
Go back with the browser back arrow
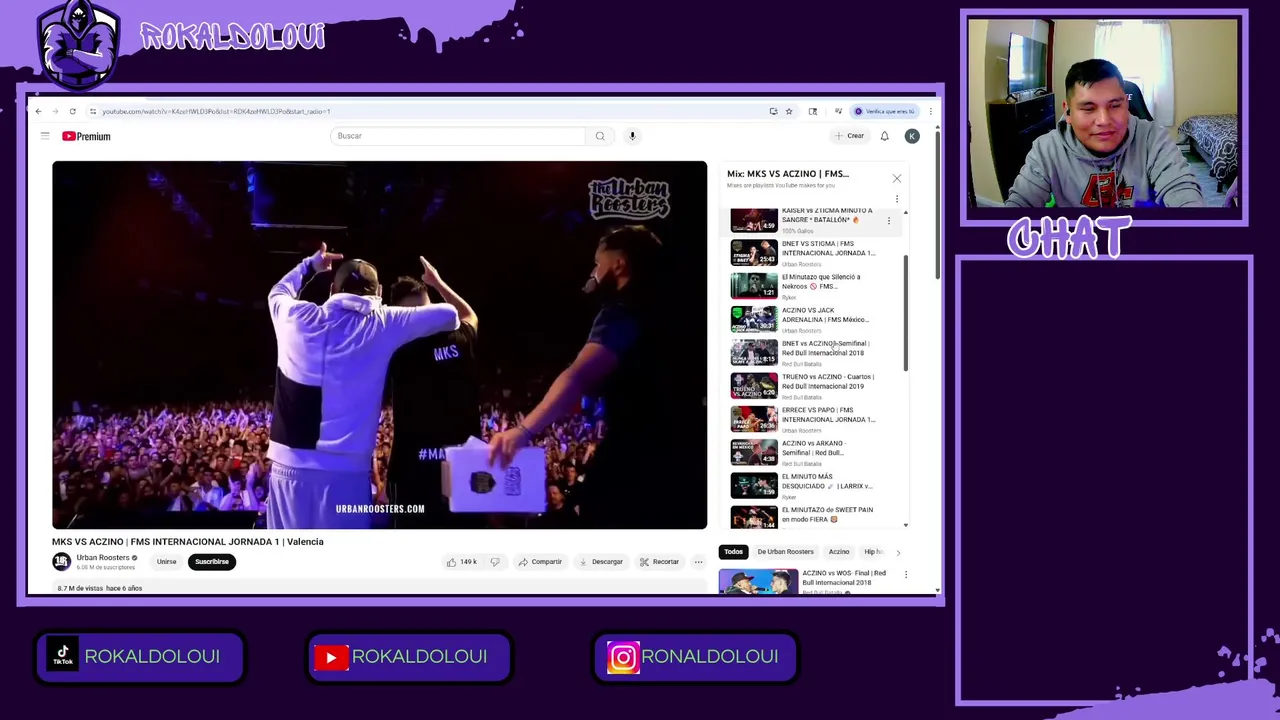pos(38,111)
